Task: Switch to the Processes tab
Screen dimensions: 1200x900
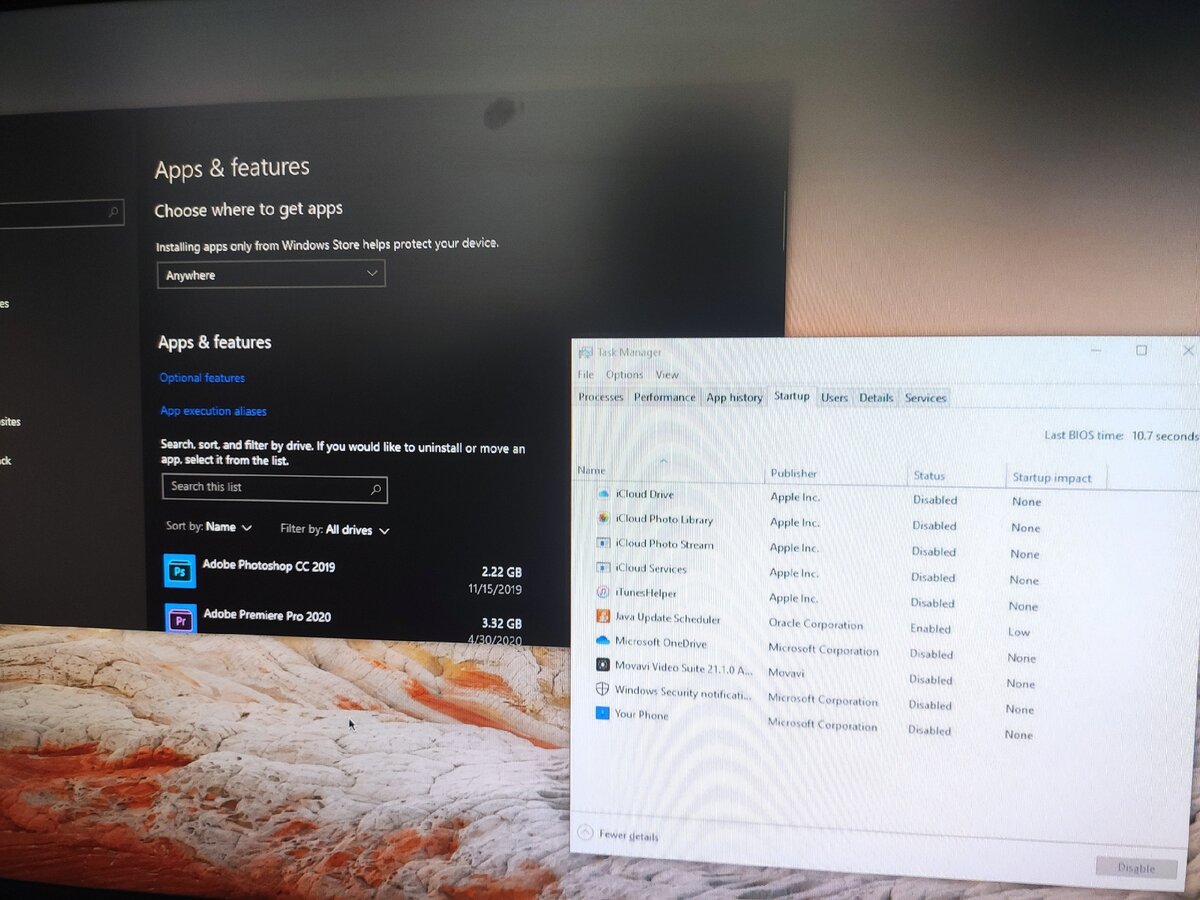Action: [x=601, y=397]
